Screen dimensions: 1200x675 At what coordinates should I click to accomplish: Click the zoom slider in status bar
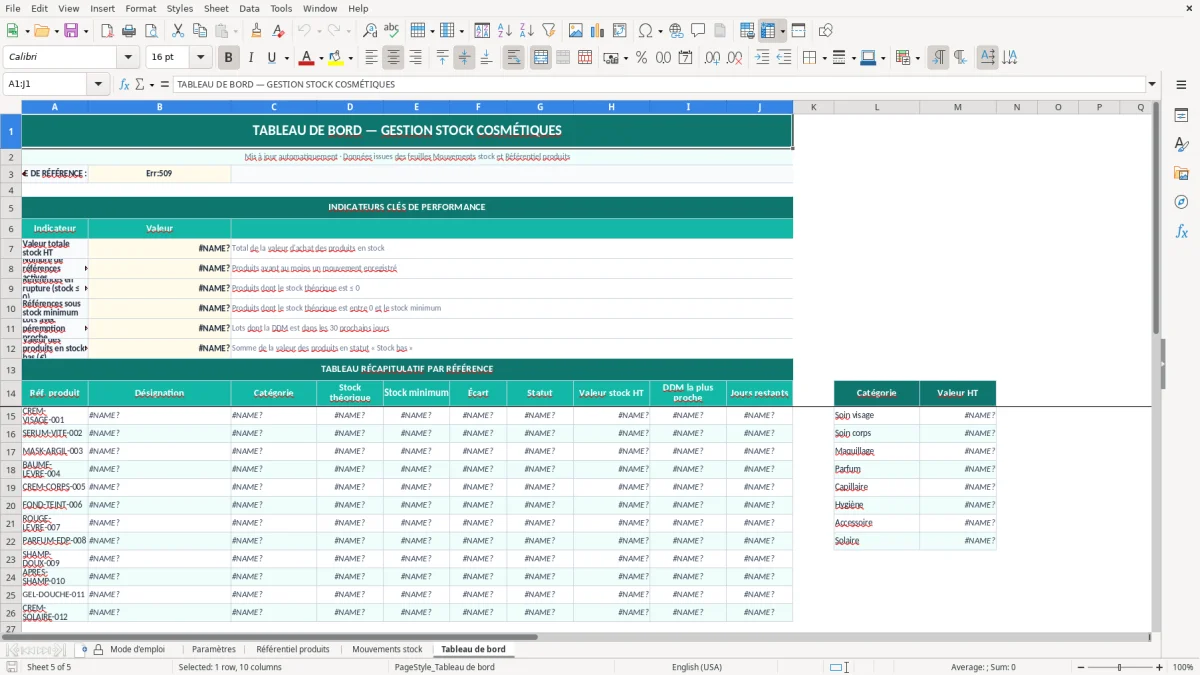pyautogui.click(x=1119, y=667)
